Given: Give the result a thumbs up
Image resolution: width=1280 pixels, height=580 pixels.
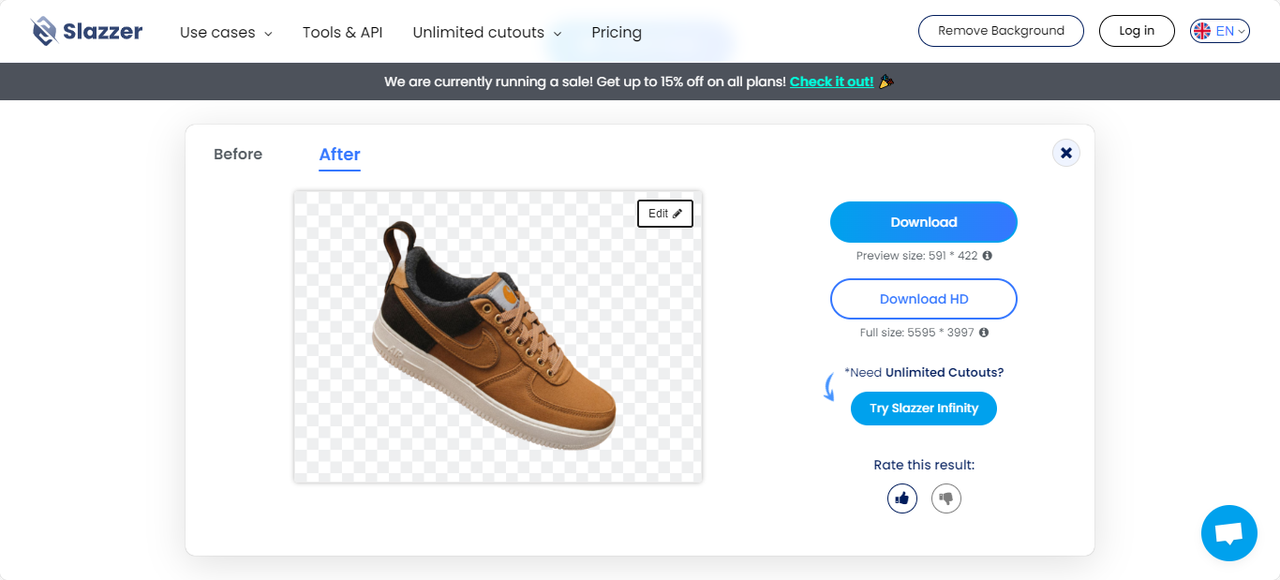Looking at the screenshot, I should tap(902, 497).
